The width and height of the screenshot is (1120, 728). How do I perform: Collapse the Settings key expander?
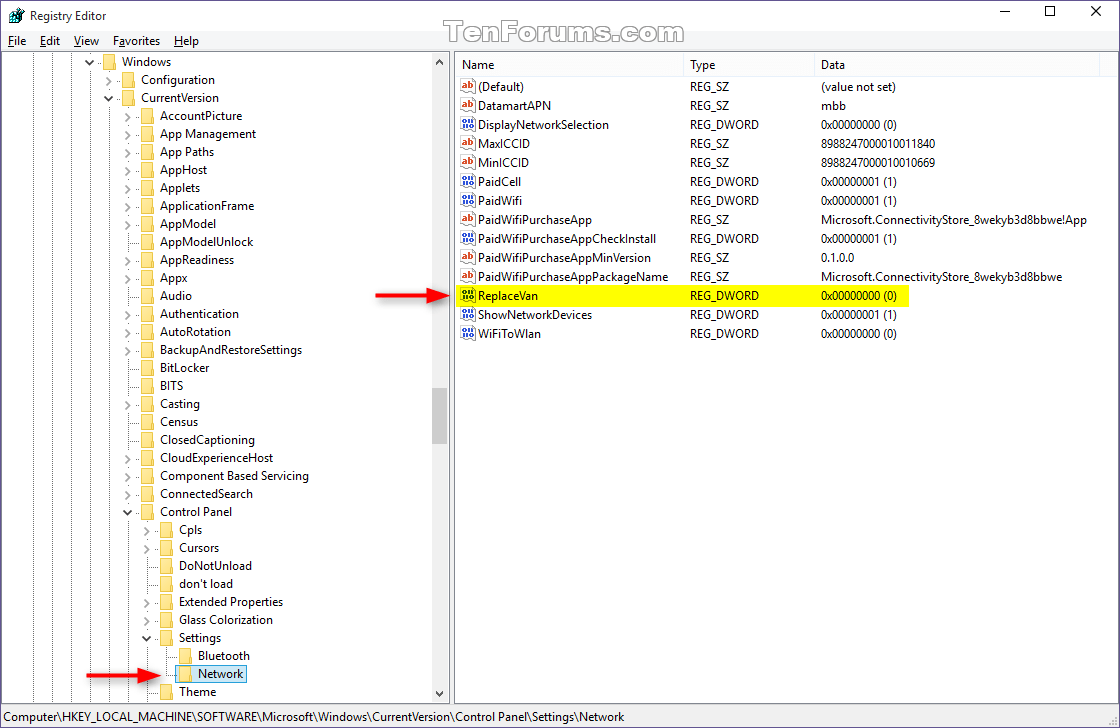[x=146, y=637]
